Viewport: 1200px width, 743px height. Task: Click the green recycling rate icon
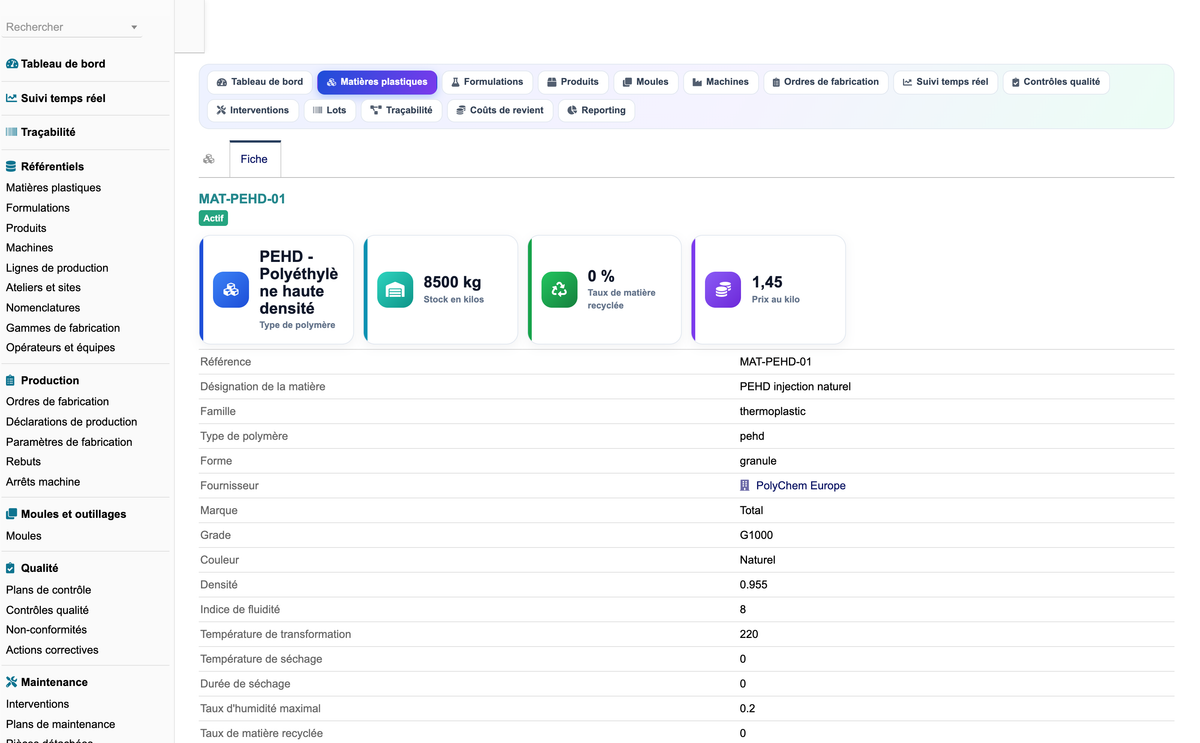559,290
